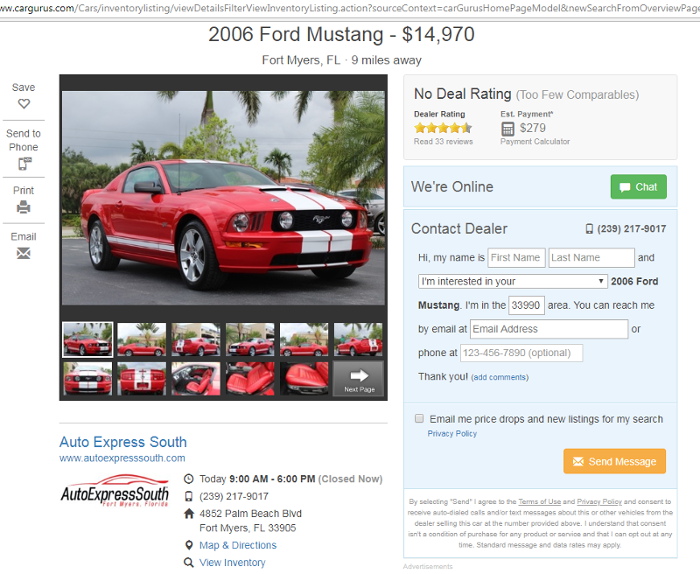The image size is (700, 574).
Task: Click the Map & Directions pin icon
Action: 189,545
